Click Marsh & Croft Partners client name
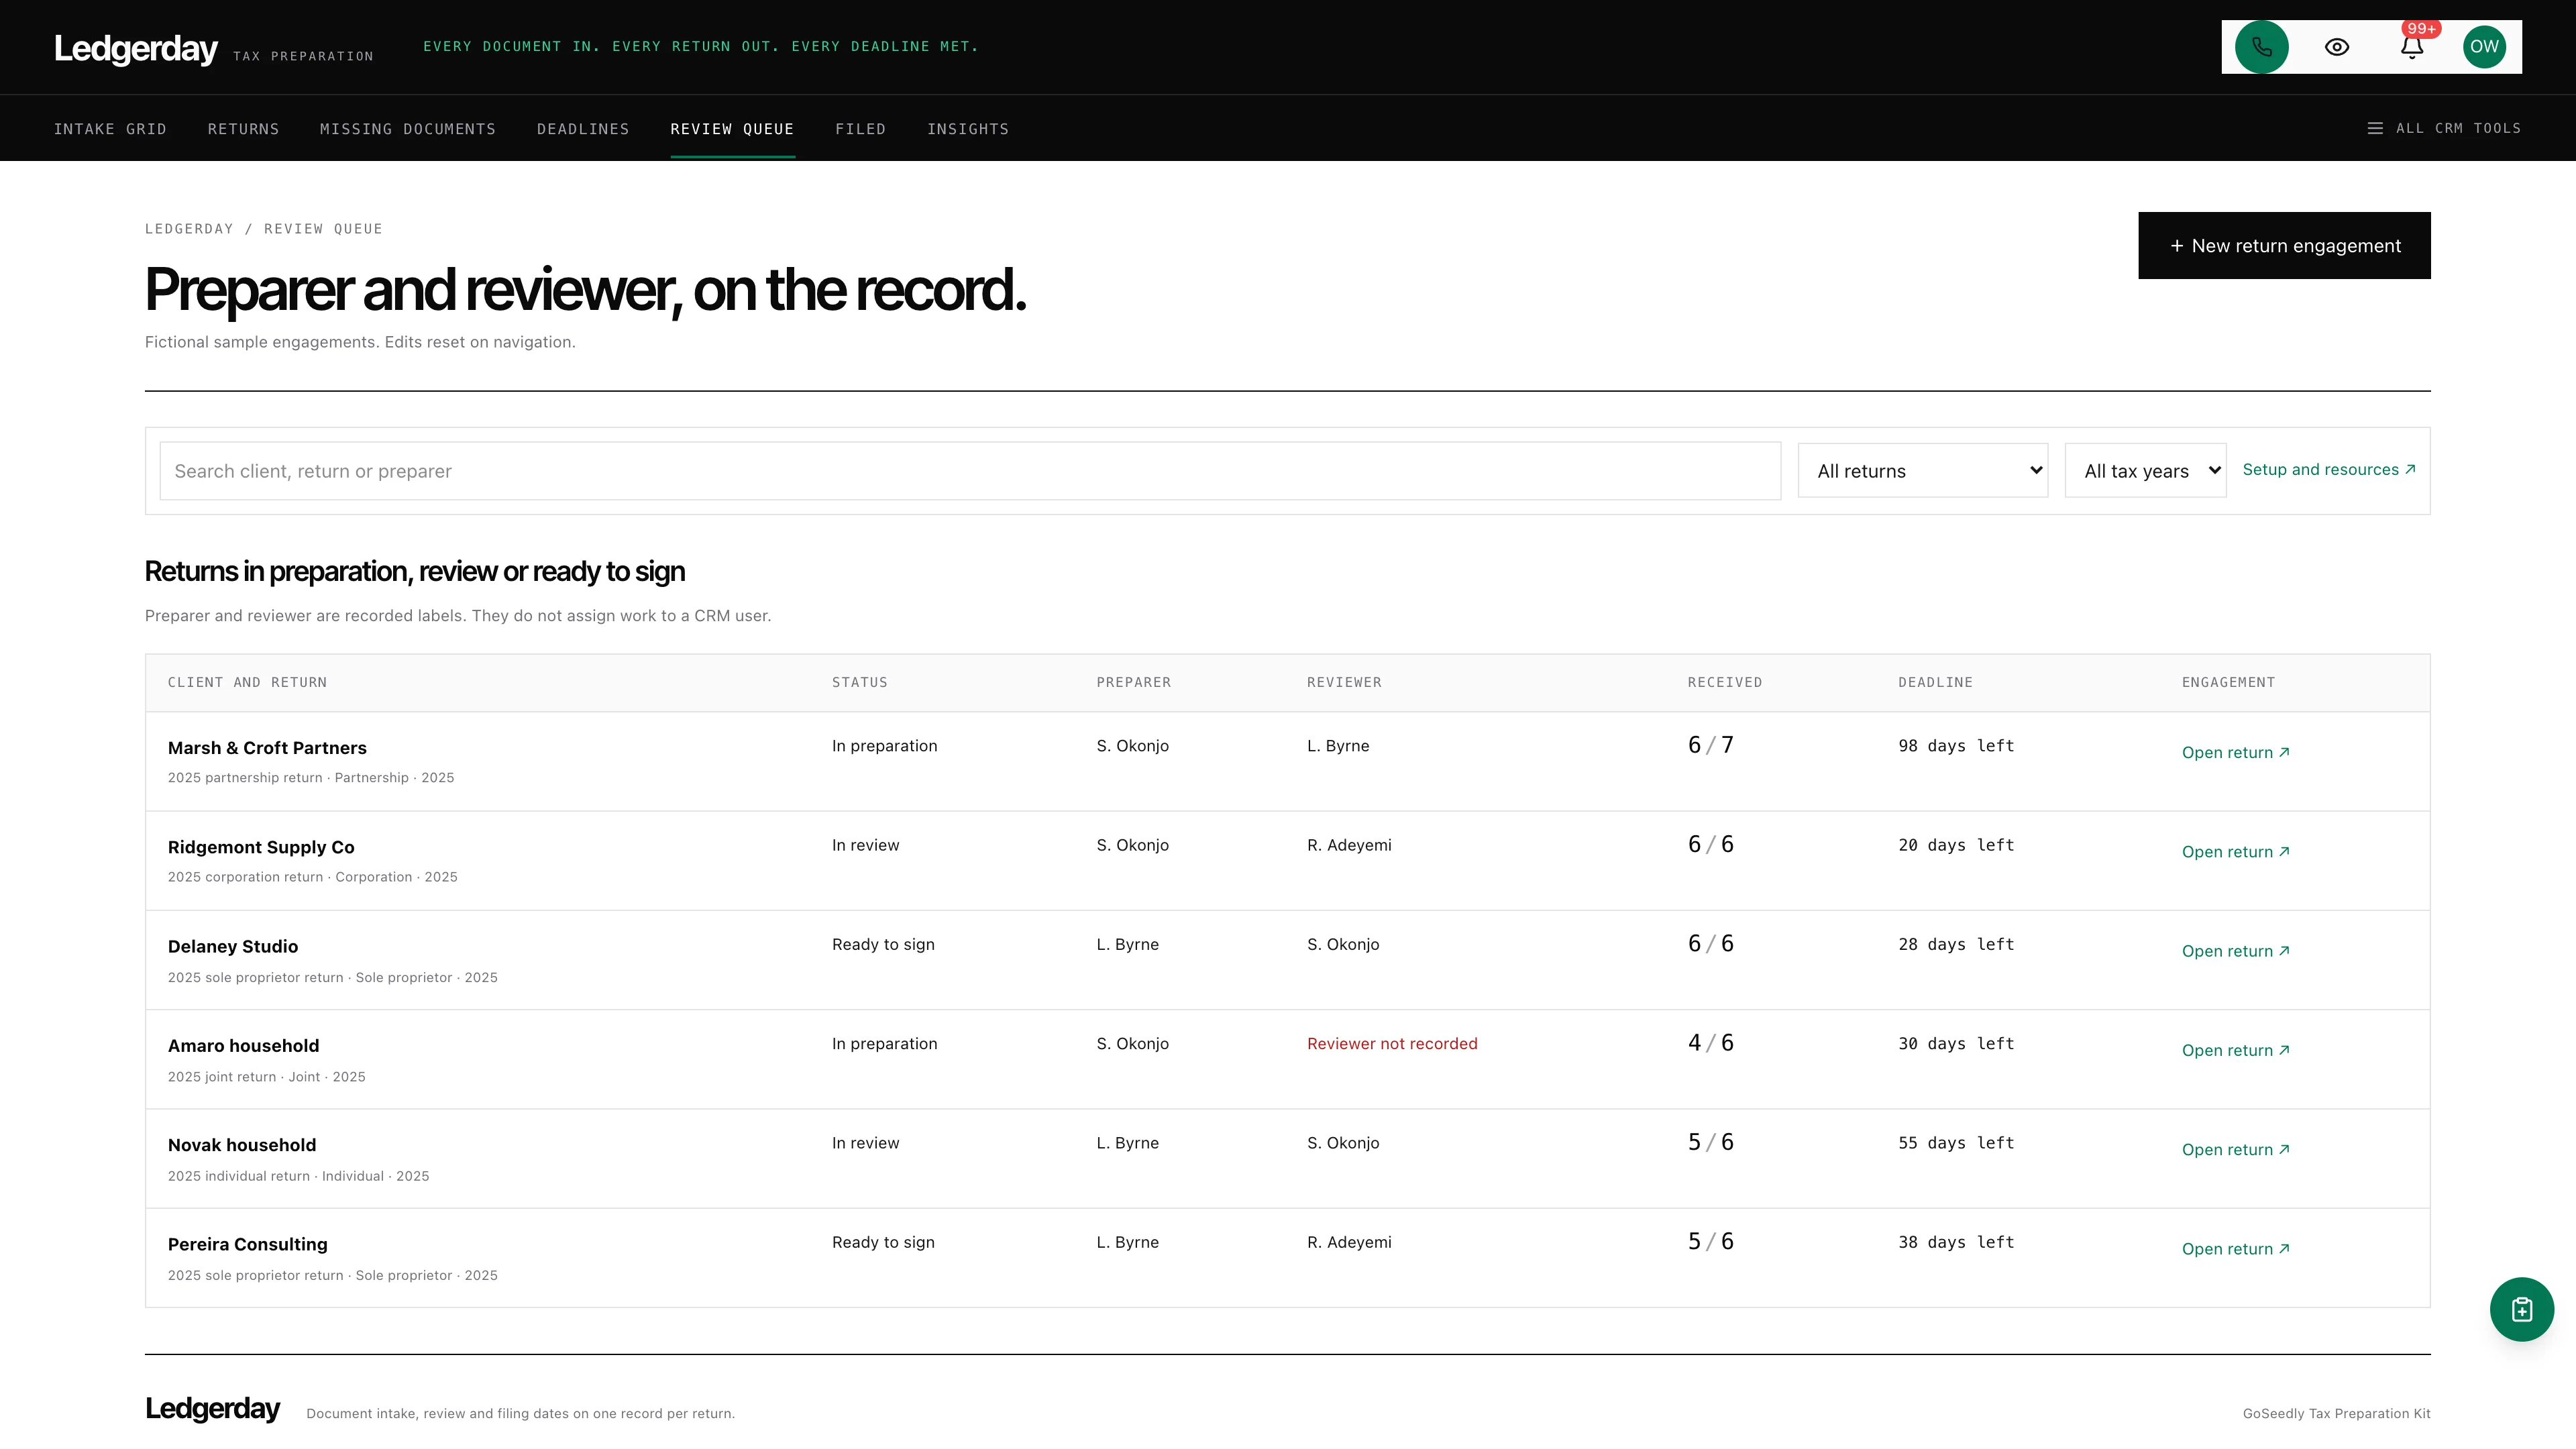2576x1449 pixels. point(267,748)
